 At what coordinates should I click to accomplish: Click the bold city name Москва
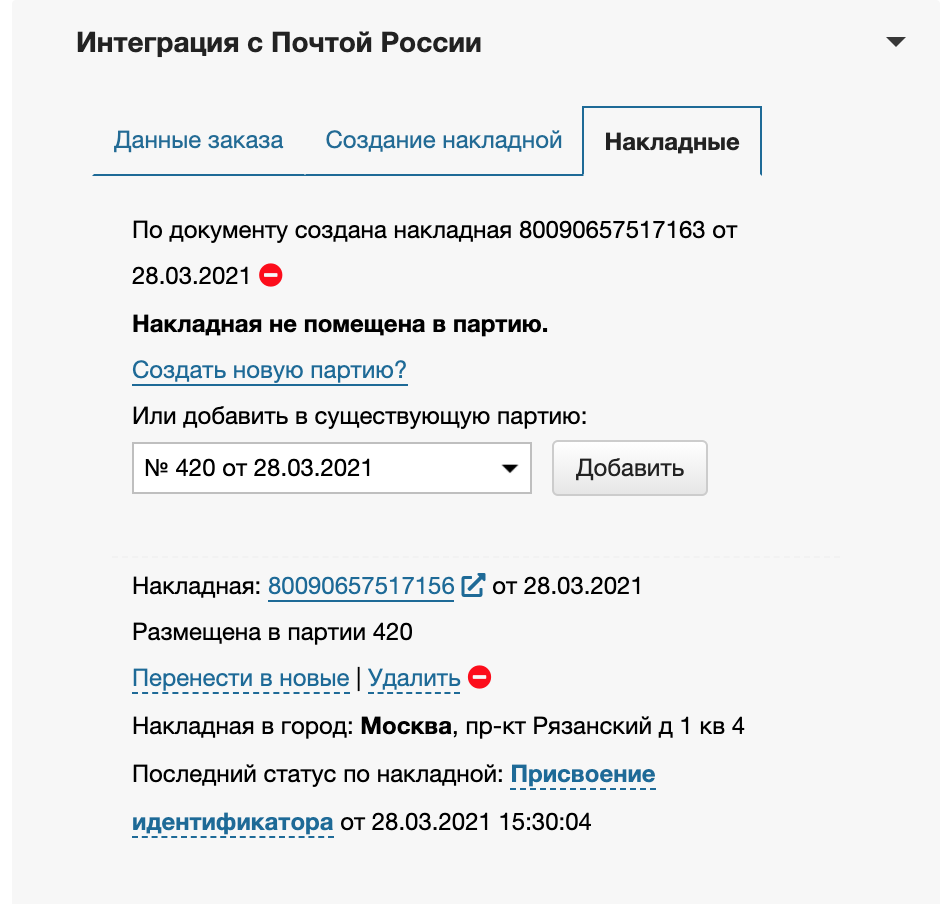(x=405, y=726)
